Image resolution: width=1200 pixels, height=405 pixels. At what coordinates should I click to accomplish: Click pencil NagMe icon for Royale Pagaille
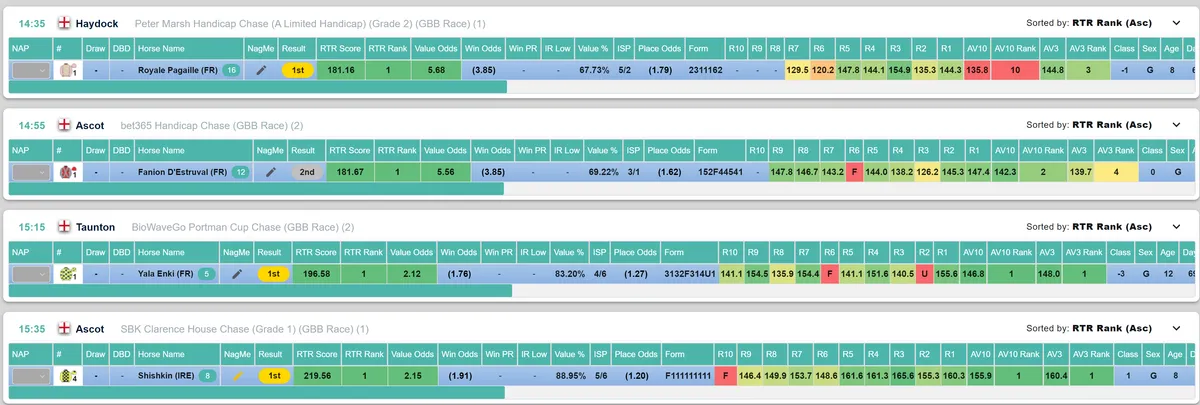[262, 71]
